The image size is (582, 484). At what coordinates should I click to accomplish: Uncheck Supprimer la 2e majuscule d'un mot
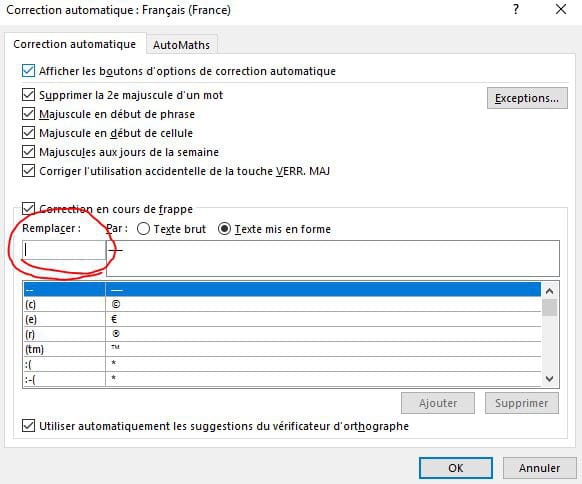29,95
